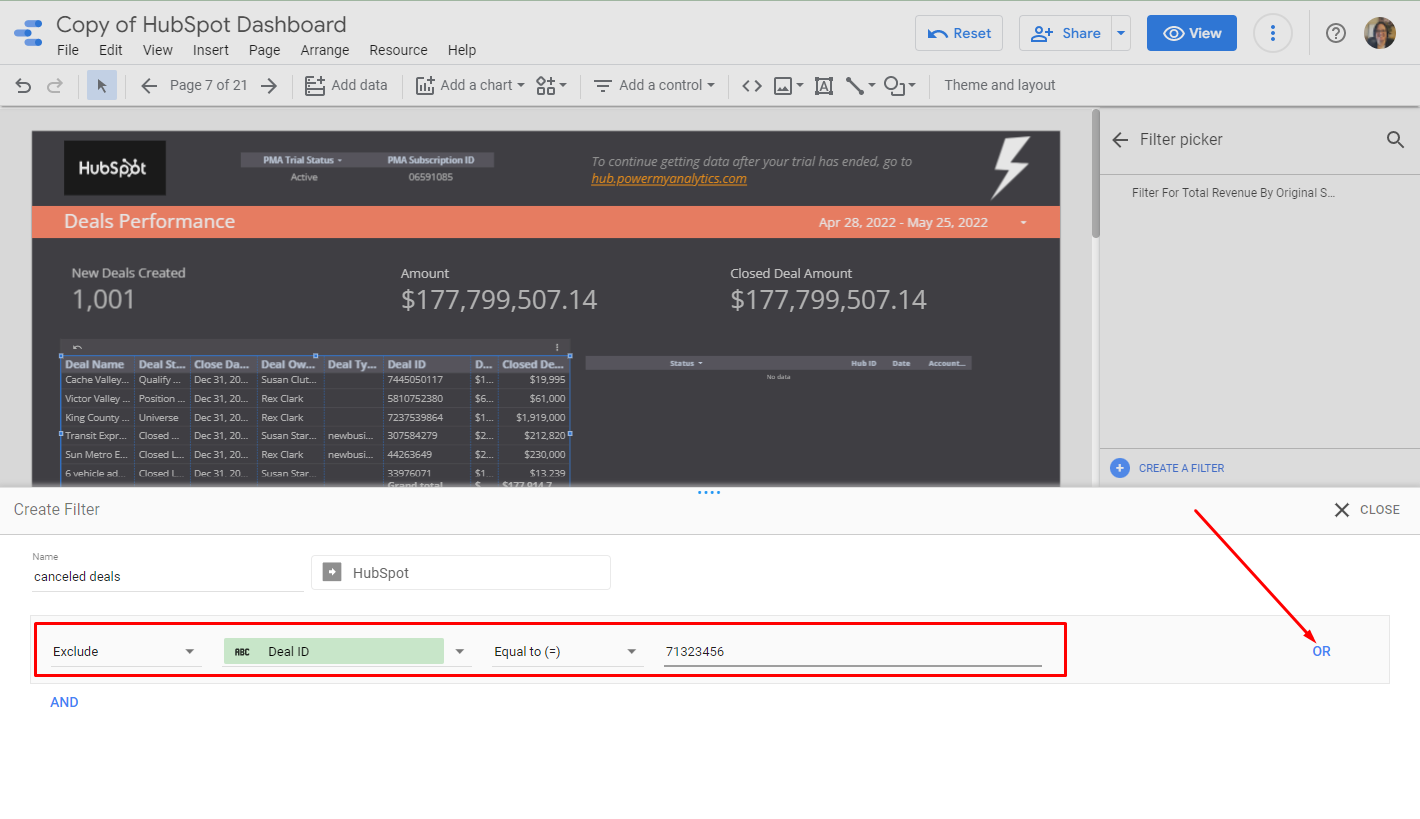Open the embed URL tool
This screenshot has width=1420, height=819.
pyautogui.click(x=752, y=86)
